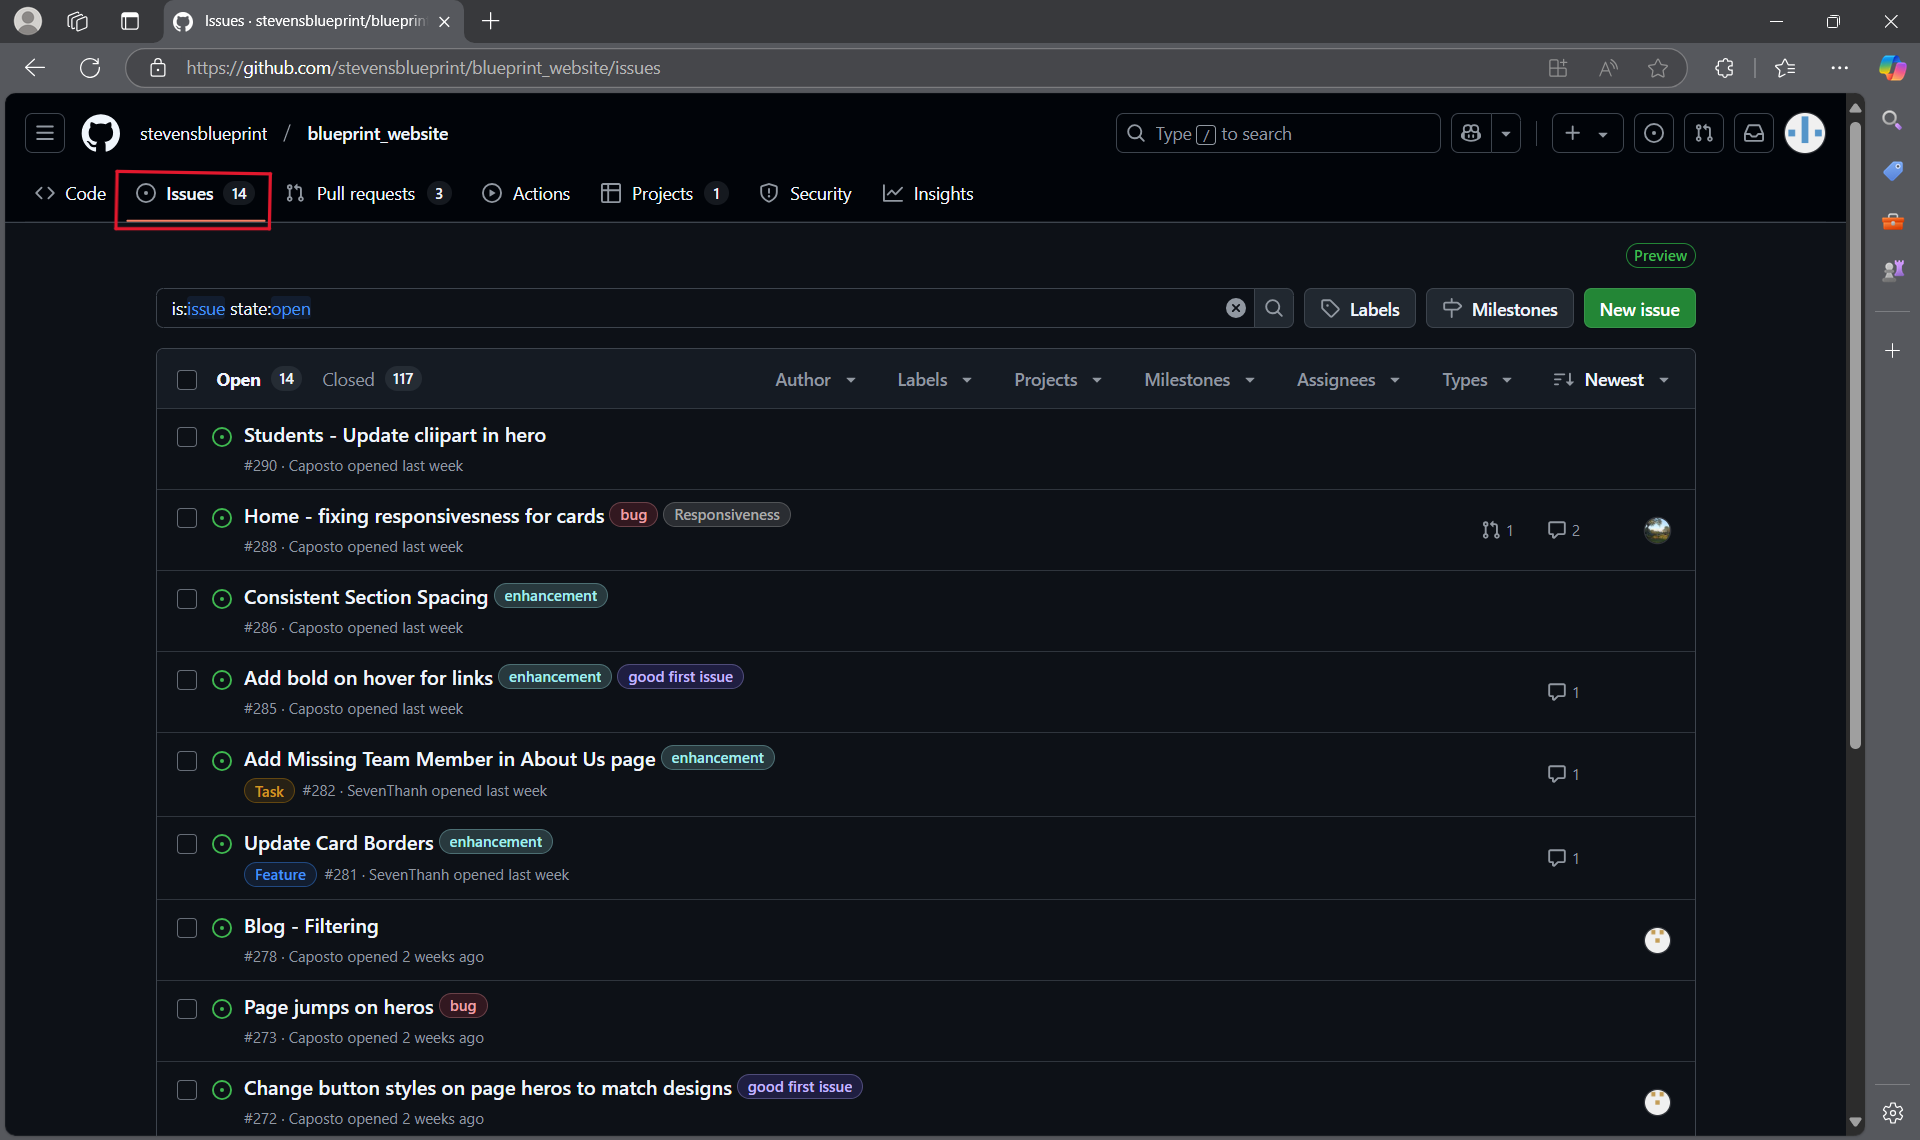Switch to the Code tab
This screenshot has width=1920, height=1140.
click(x=70, y=194)
